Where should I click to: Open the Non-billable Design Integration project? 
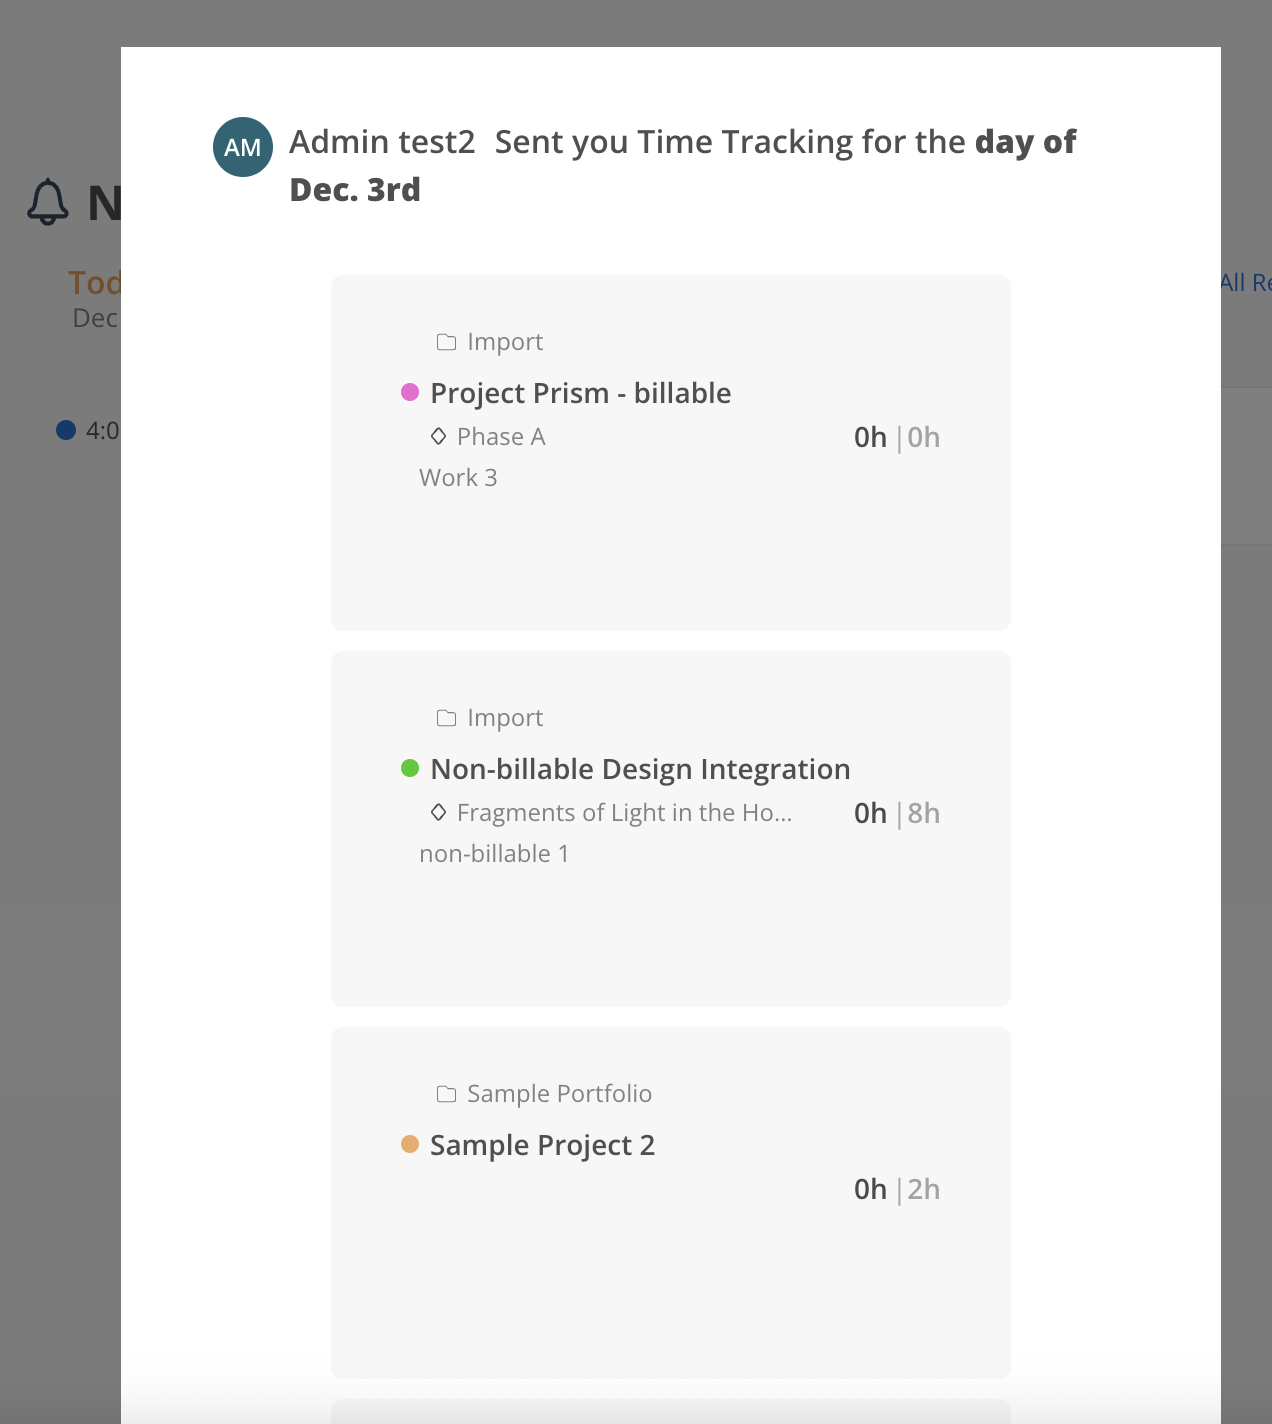640,769
